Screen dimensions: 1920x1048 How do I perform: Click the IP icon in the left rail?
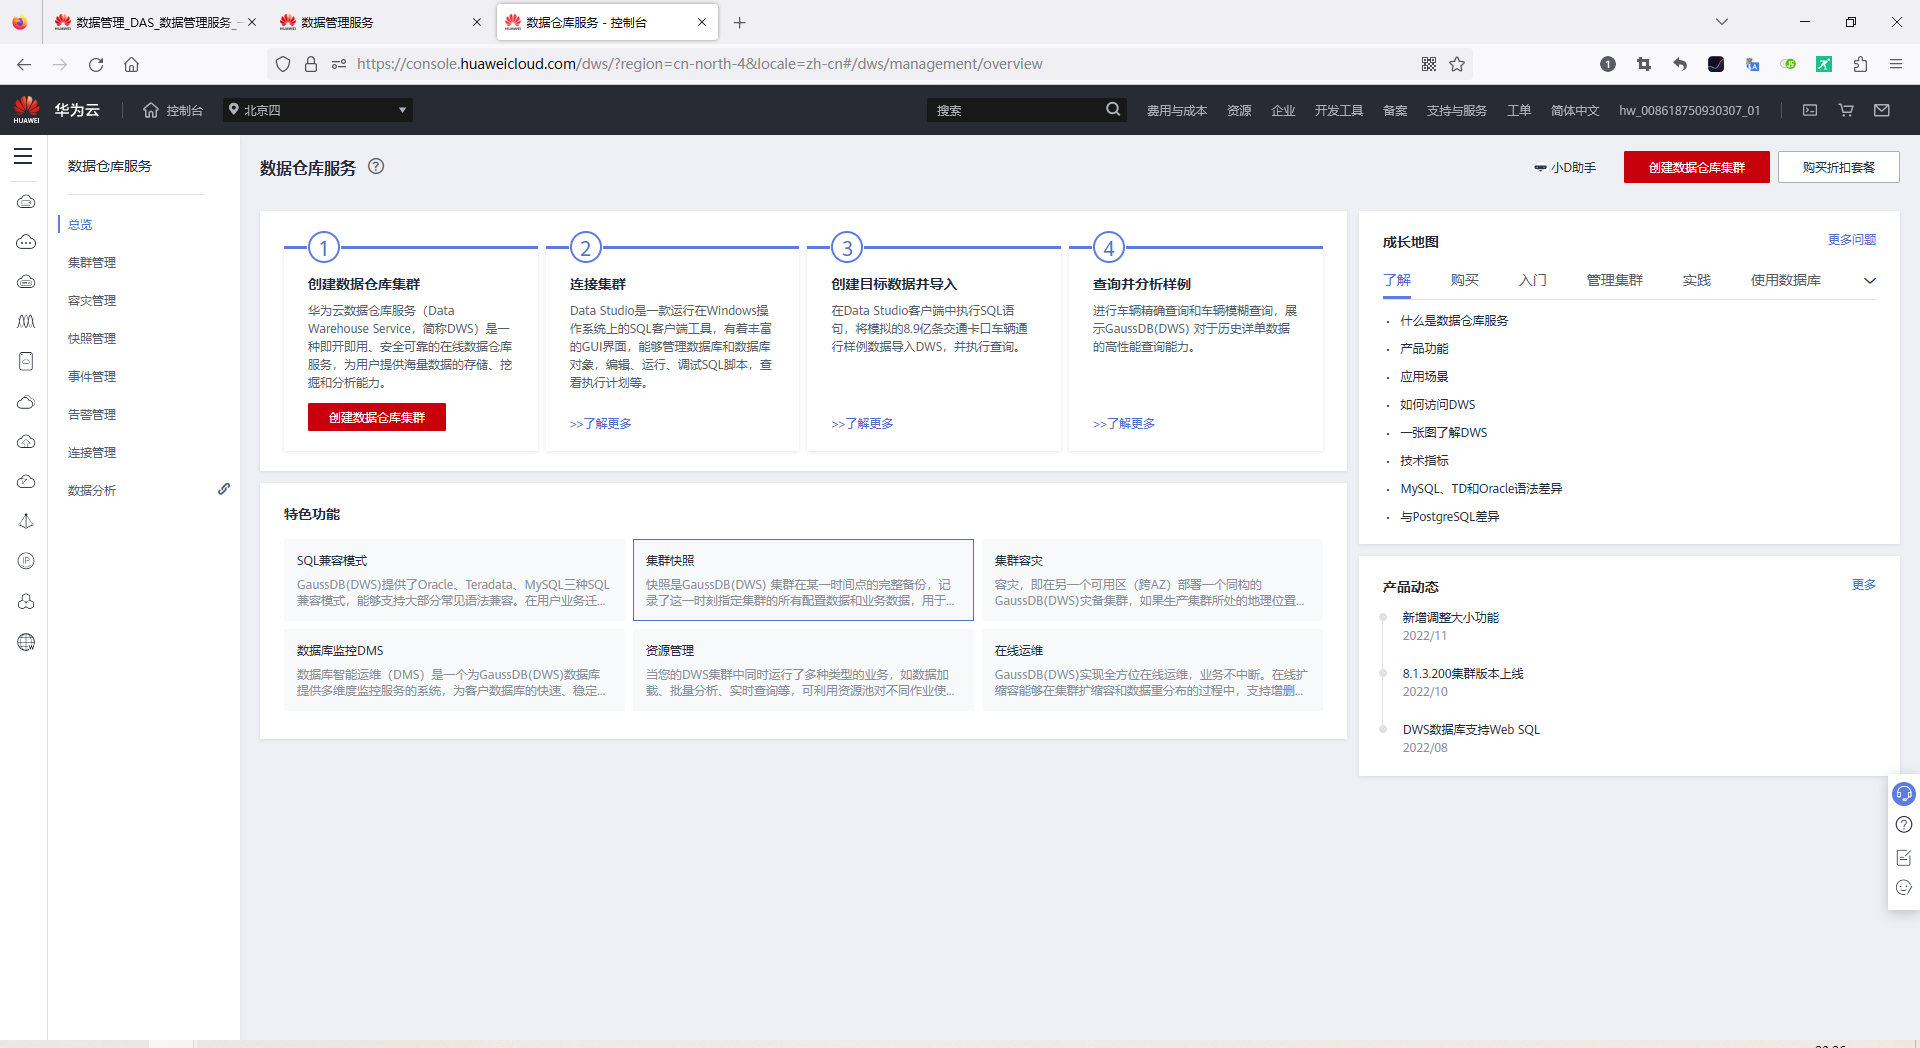(26, 561)
